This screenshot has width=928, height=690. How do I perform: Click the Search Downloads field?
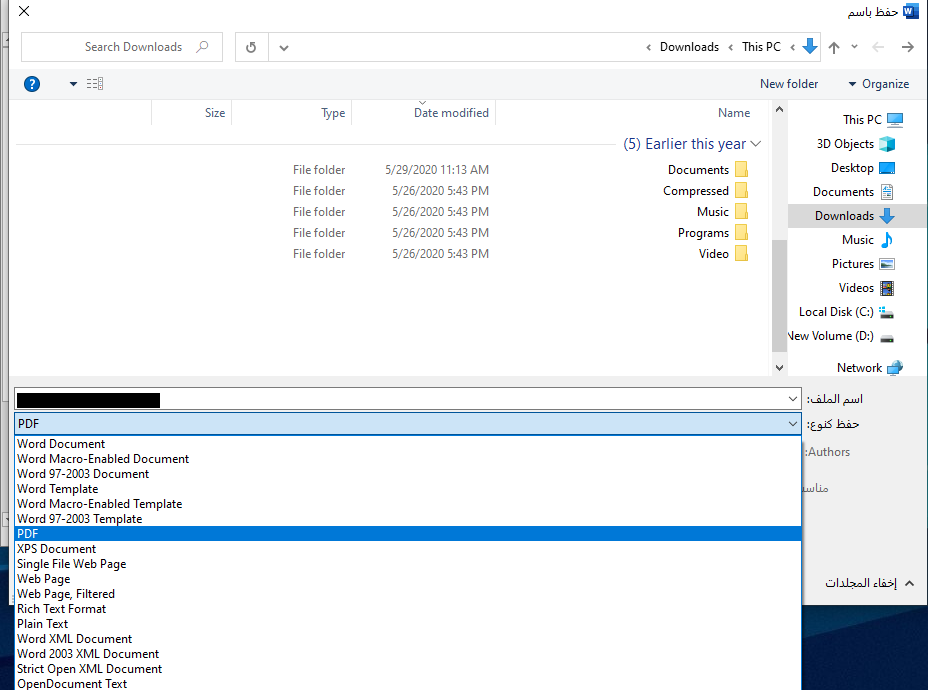(122, 47)
